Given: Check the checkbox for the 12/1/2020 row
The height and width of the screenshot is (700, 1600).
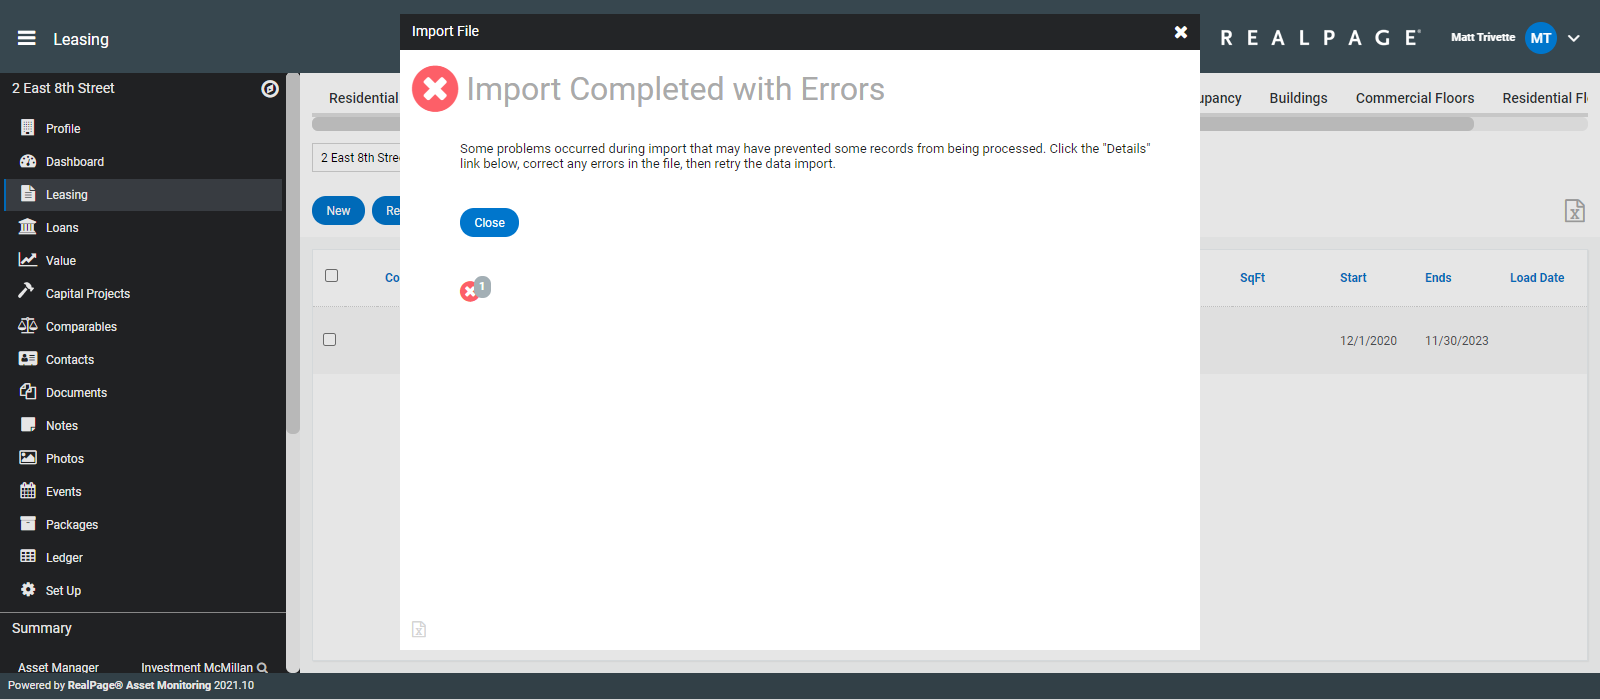Looking at the screenshot, I should click(330, 340).
